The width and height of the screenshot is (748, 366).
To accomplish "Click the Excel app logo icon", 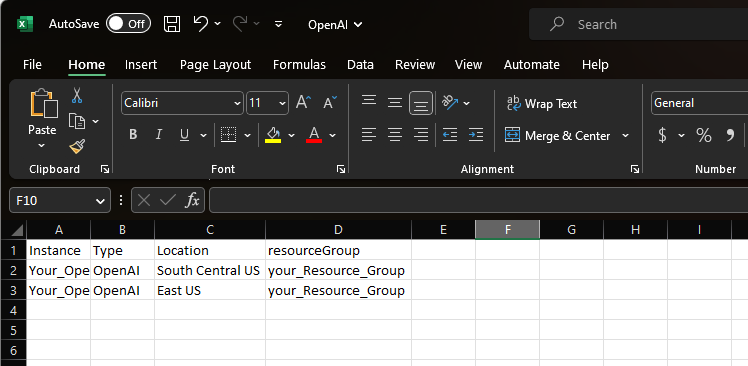I will pyautogui.click(x=25, y=24).
